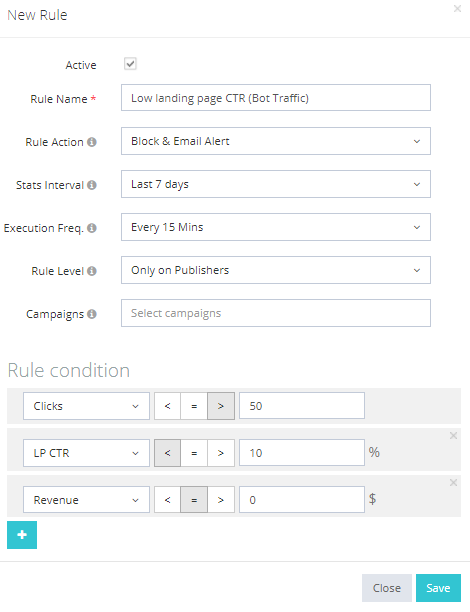The width and height of the screenshot is (470, 612).
Task: Click the Clicks value field showing 50
Action: pos(302,406)
